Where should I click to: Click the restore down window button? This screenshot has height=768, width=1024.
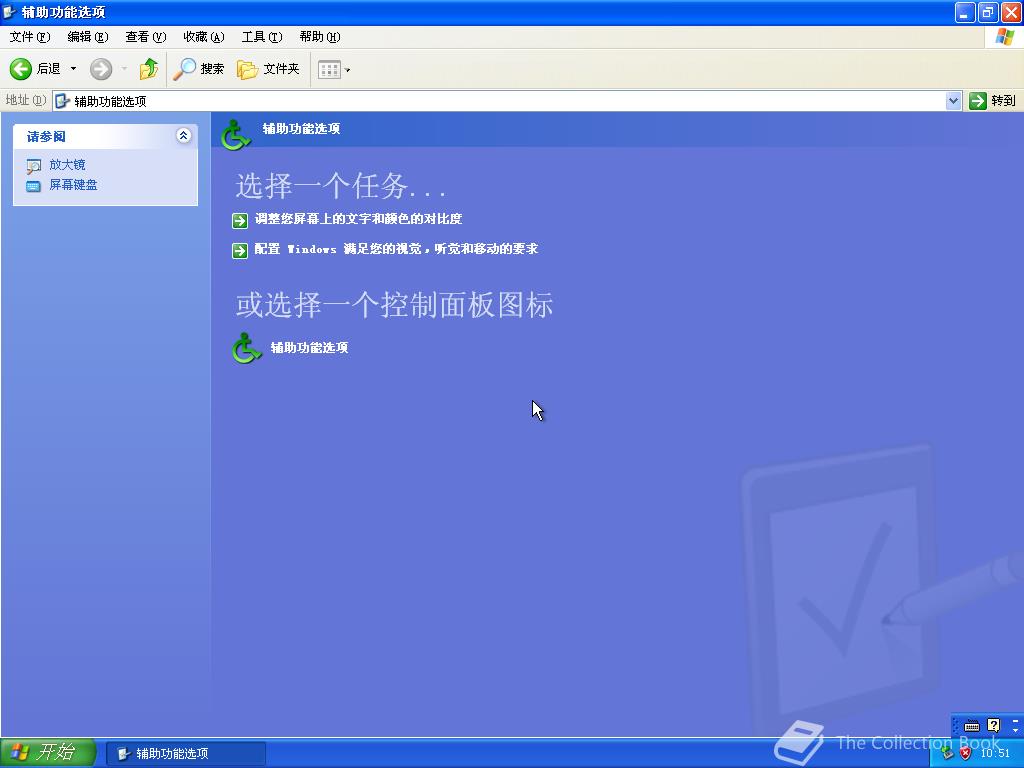point(987,12)
